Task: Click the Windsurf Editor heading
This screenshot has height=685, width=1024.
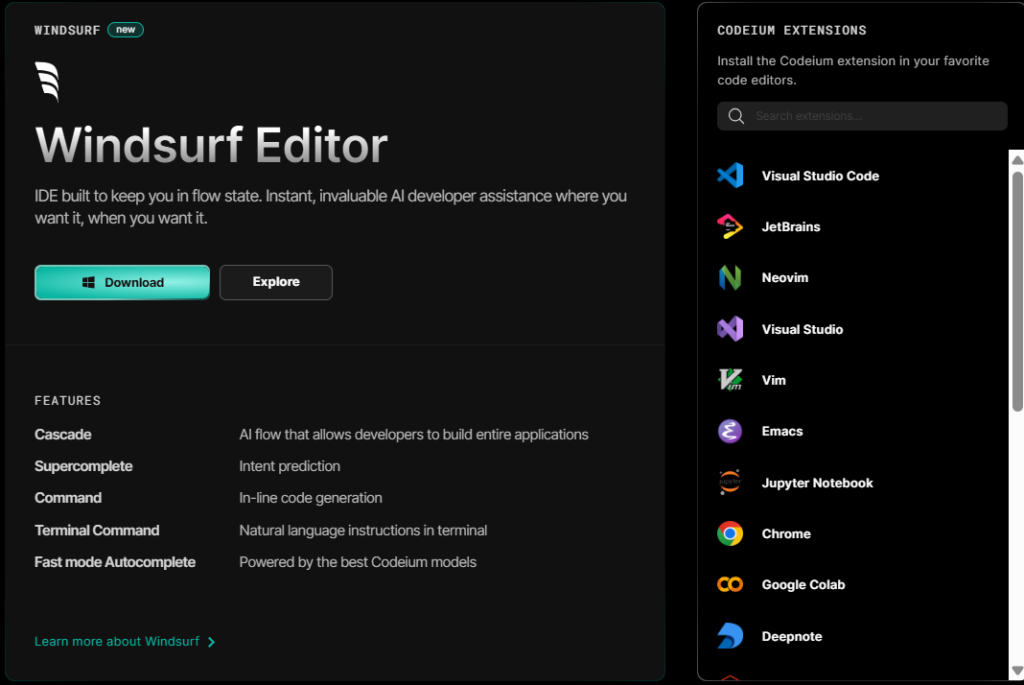Action: click(x=211, y=145)
